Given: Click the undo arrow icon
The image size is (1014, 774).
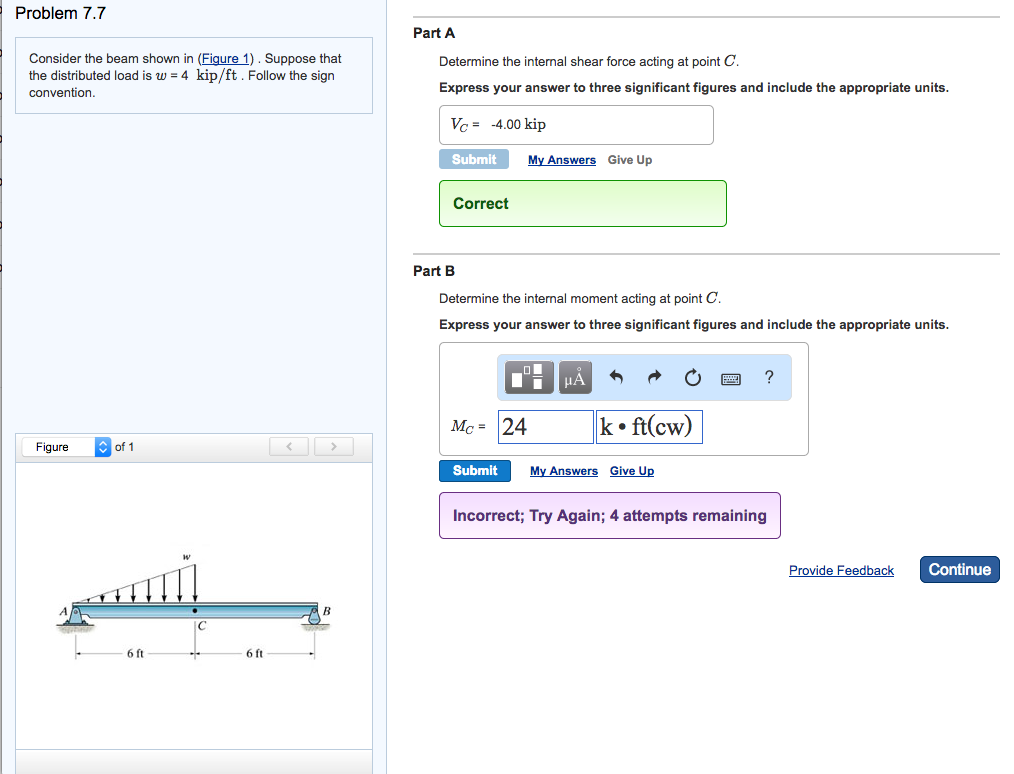Looking at the screenshot, I should coord(616,377).
